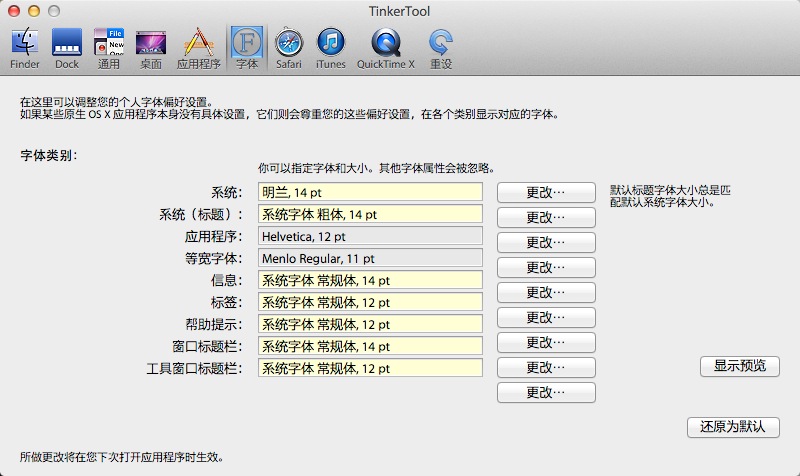The image size is (800, 476).
Task: Switch to the 通用 pane
Action: point(109,48)
